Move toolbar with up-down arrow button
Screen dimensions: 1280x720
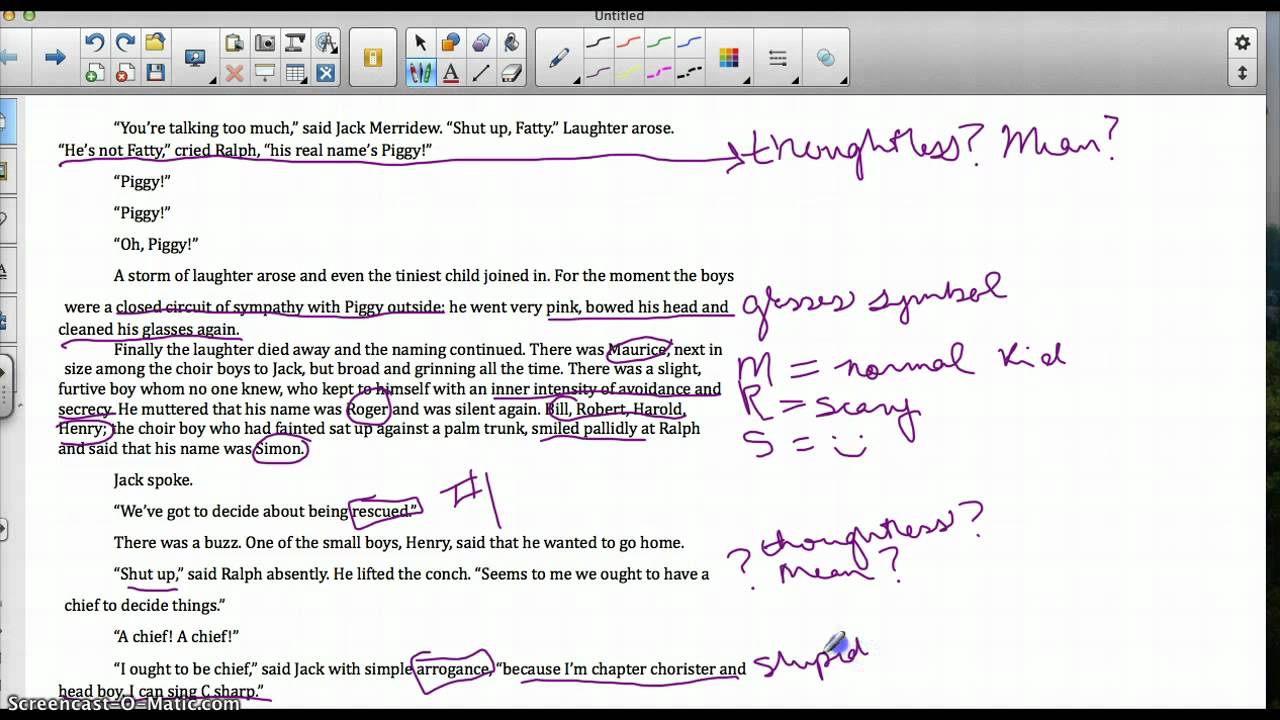pyautogui.click(x=1242, y=73)
